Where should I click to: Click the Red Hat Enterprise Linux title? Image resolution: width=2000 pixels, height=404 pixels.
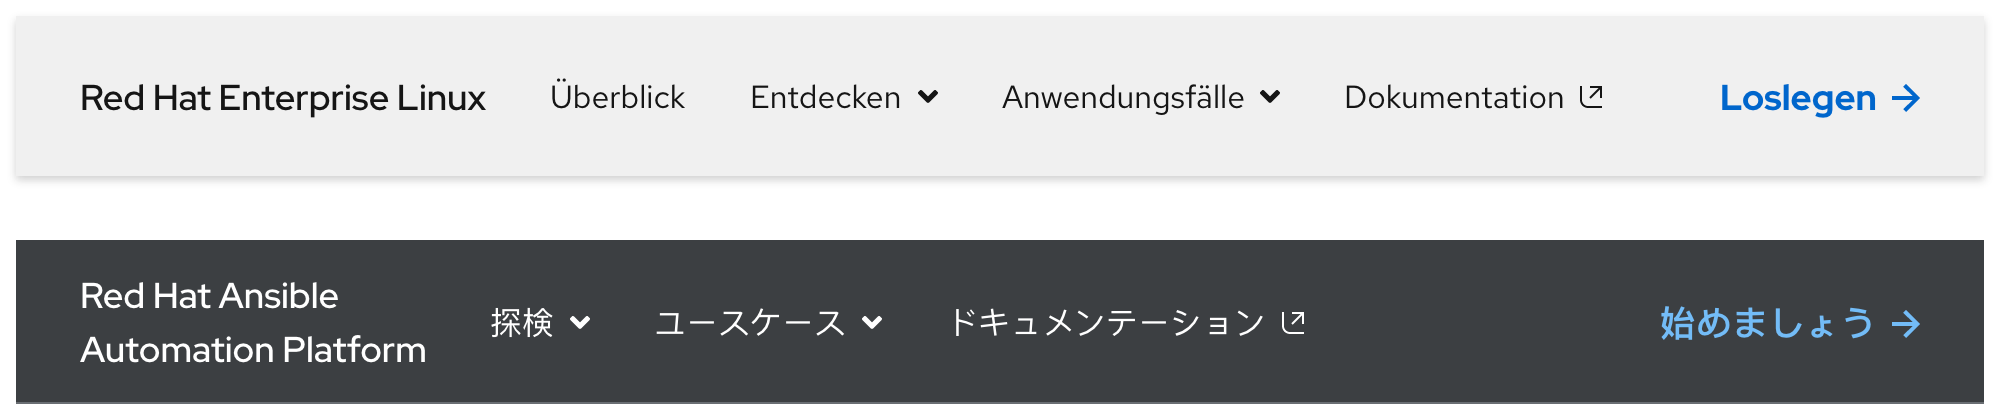point(282,98)
